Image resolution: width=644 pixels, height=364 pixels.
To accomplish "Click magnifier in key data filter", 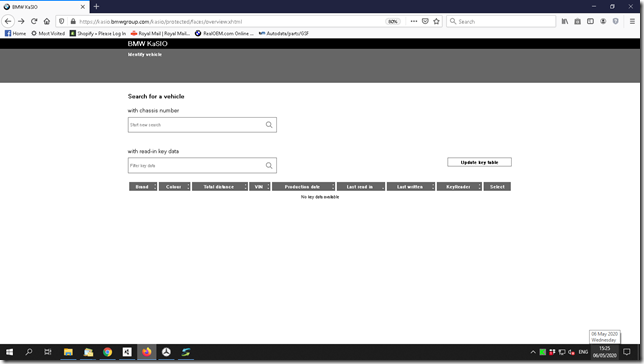I will pos(269,166).
